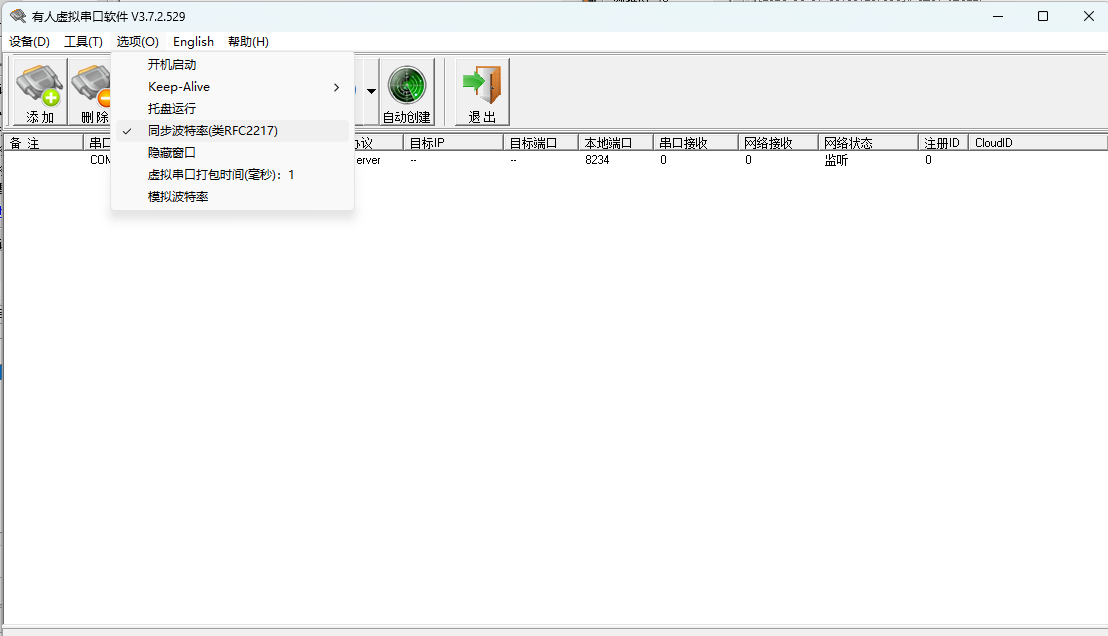
Task: Click the 添加 (add port) toolbar icon
Action: click(x=40, y=92)
